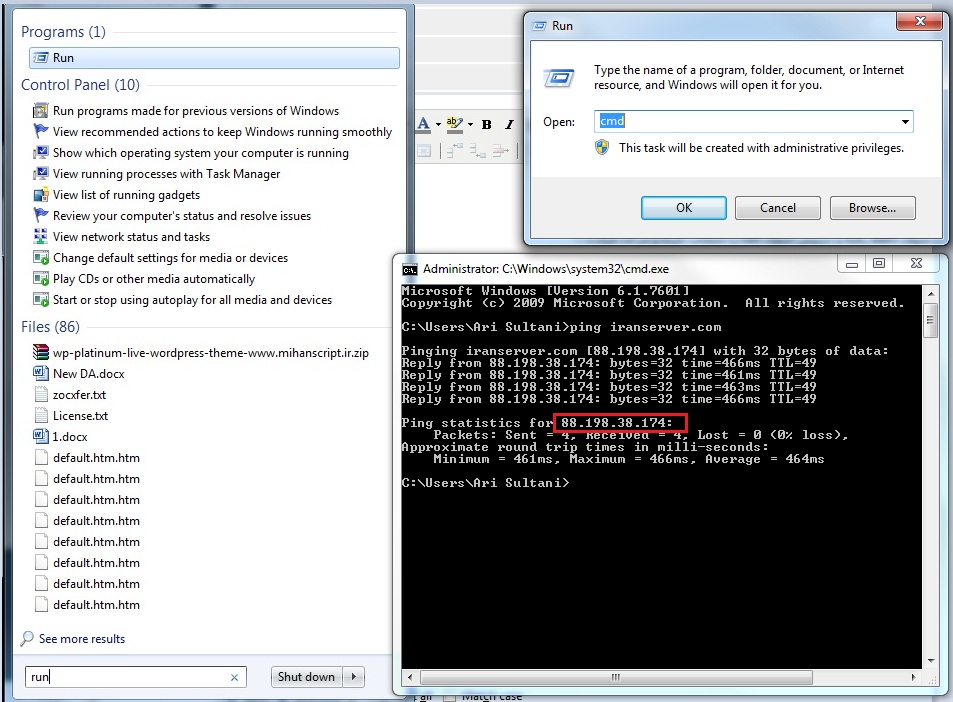Open Change default settings for media or devices
Image resolution: width=953 pixels, height=702 pixels.
click(x=160, y=258)
